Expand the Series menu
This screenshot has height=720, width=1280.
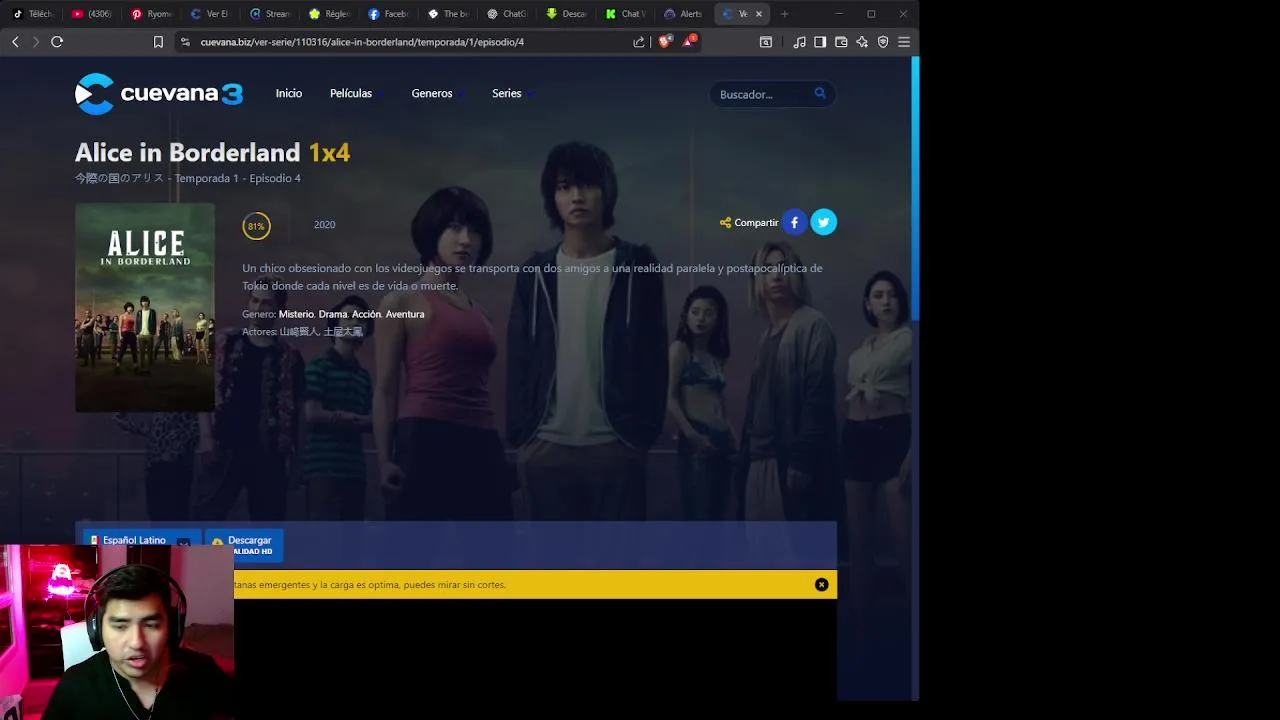coord(508,93)
